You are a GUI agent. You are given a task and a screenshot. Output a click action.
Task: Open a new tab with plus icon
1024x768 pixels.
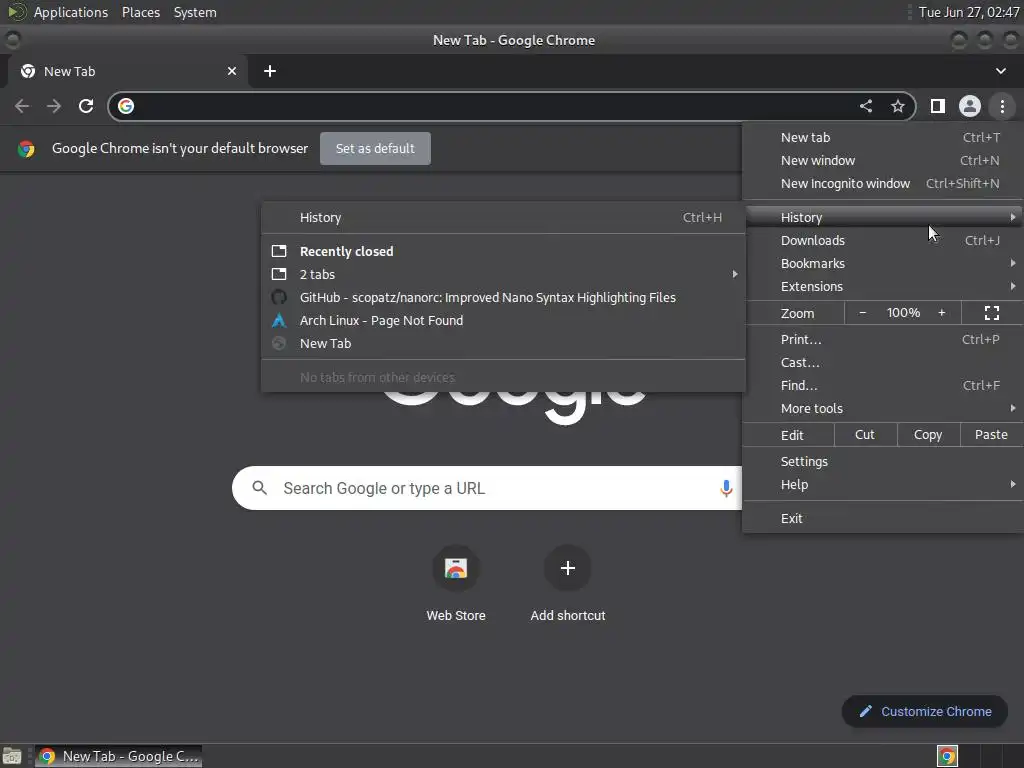[x=270, y=71]
